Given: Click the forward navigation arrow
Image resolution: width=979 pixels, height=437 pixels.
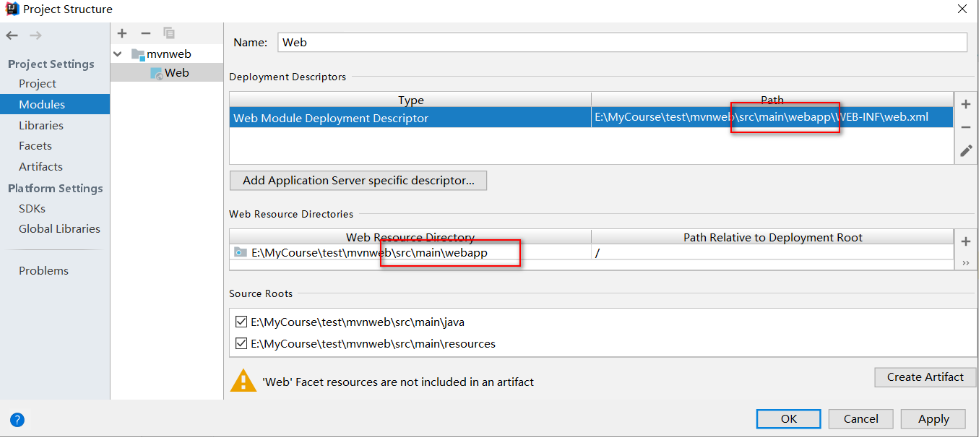Looking at the screenshot, I should coord(36,36).
